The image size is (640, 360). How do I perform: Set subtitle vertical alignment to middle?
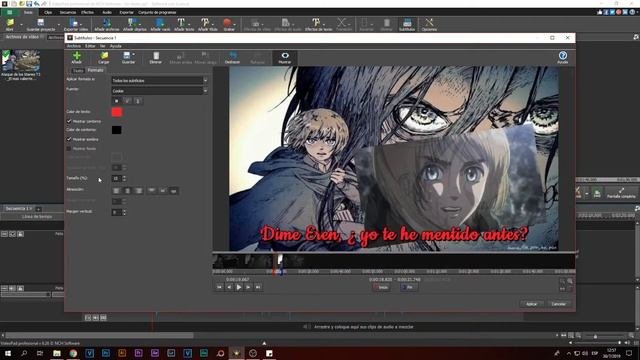[162, 191]
